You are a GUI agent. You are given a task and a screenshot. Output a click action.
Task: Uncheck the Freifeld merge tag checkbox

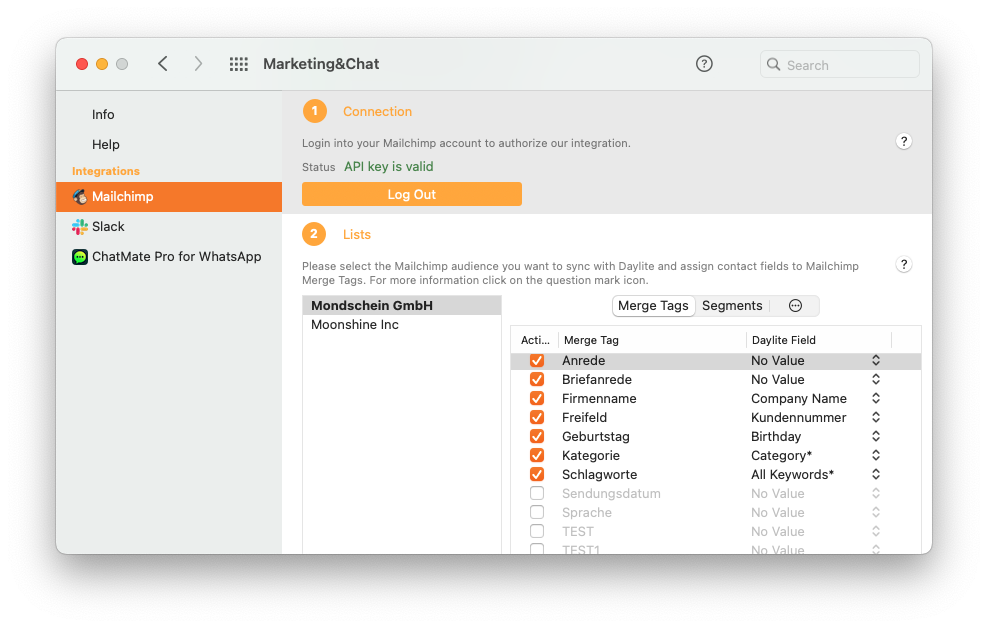coord(537,417)
